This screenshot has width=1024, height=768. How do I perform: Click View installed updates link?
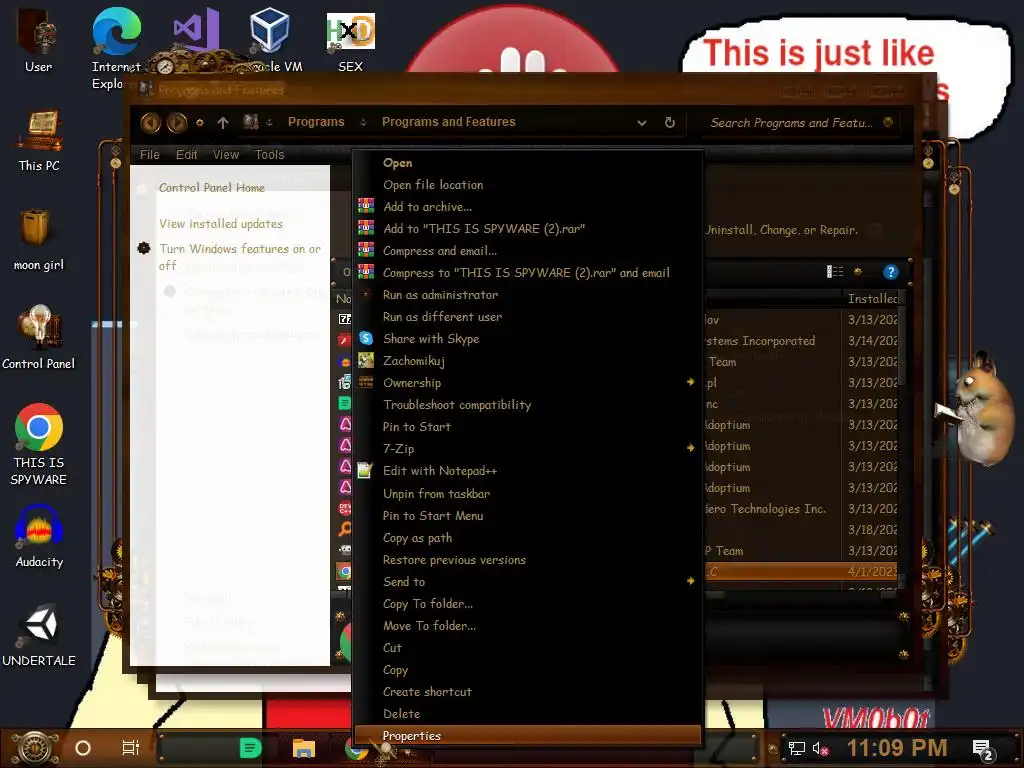click(221, 224)
